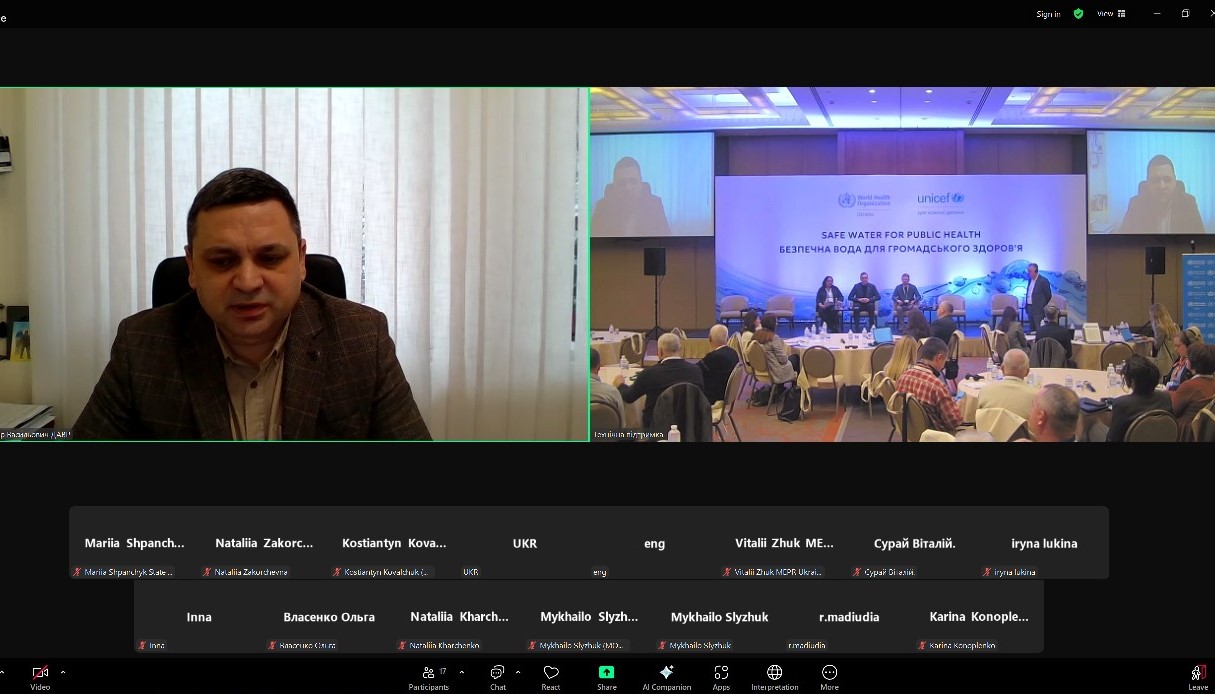Viewport: 1215px width, 694px height.
Task: Click the green encryption shield icon
Action: pos(1078,14)
